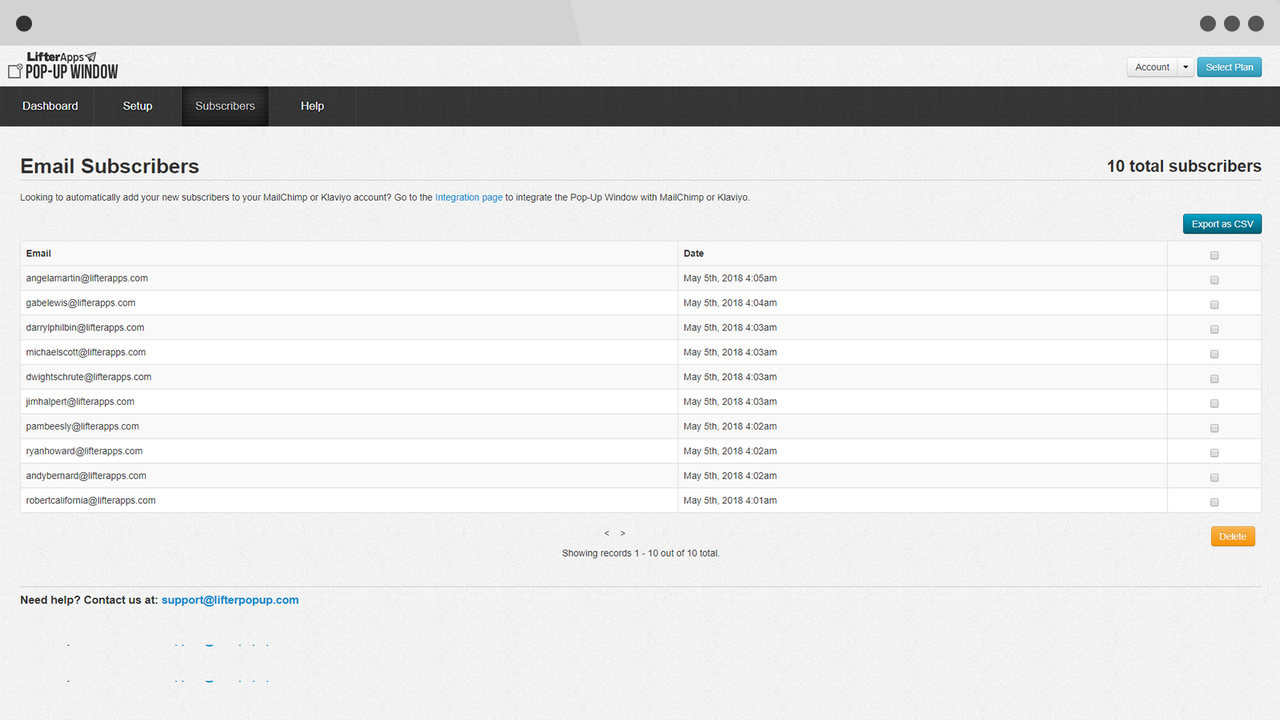Go to the previous page arrow
This screenshot has width=1280, height=720.
click(x=607, y=534)
